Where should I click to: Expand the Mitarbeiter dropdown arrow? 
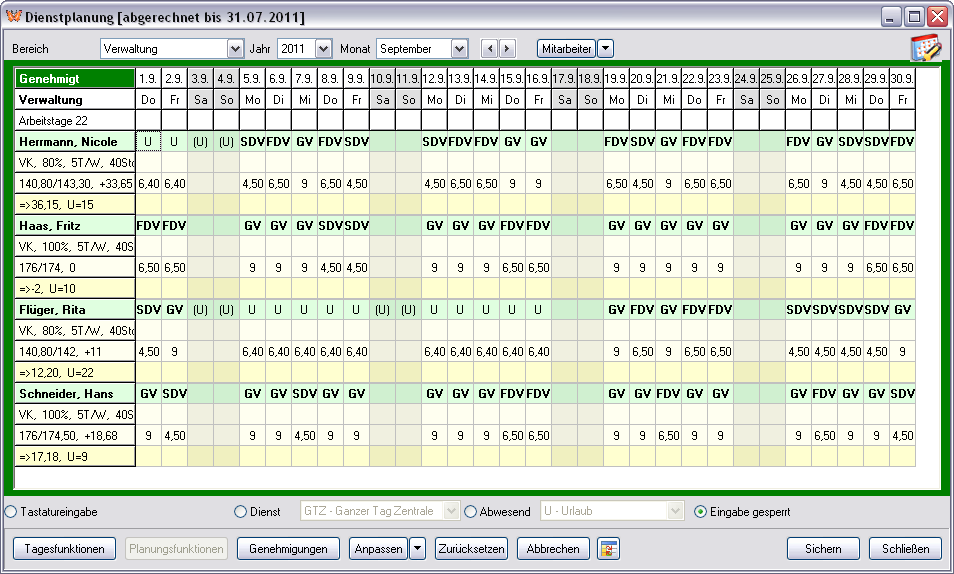(x=606, y=49)
